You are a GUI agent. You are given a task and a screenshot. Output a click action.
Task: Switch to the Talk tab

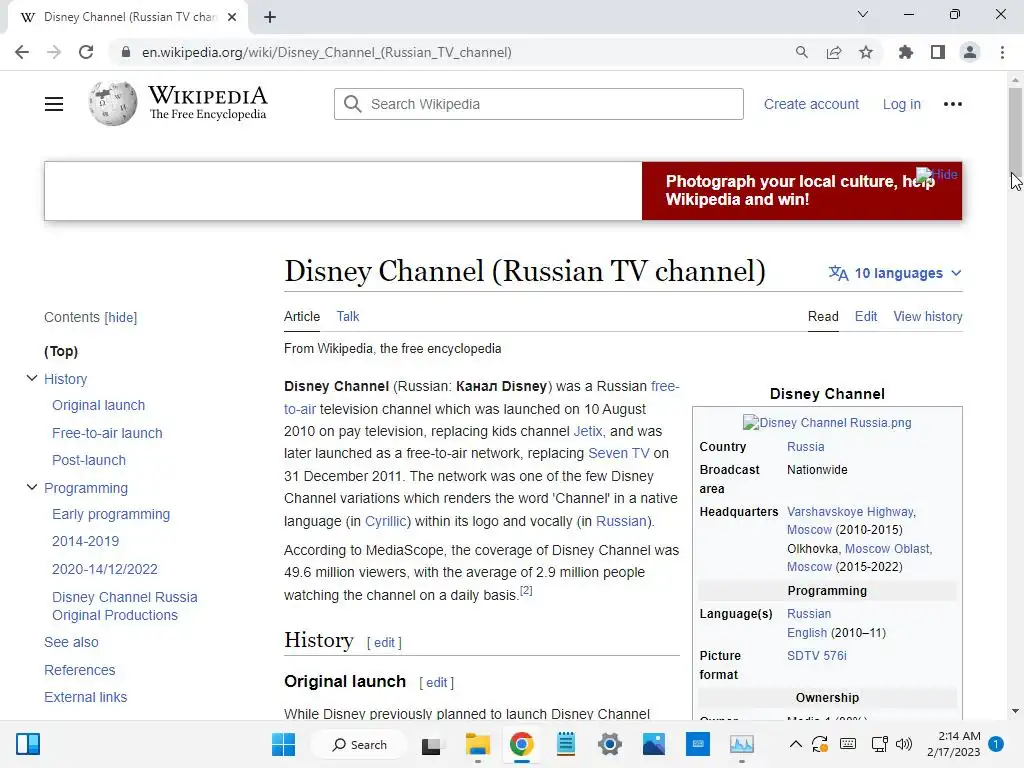click(x=347, y=316)
